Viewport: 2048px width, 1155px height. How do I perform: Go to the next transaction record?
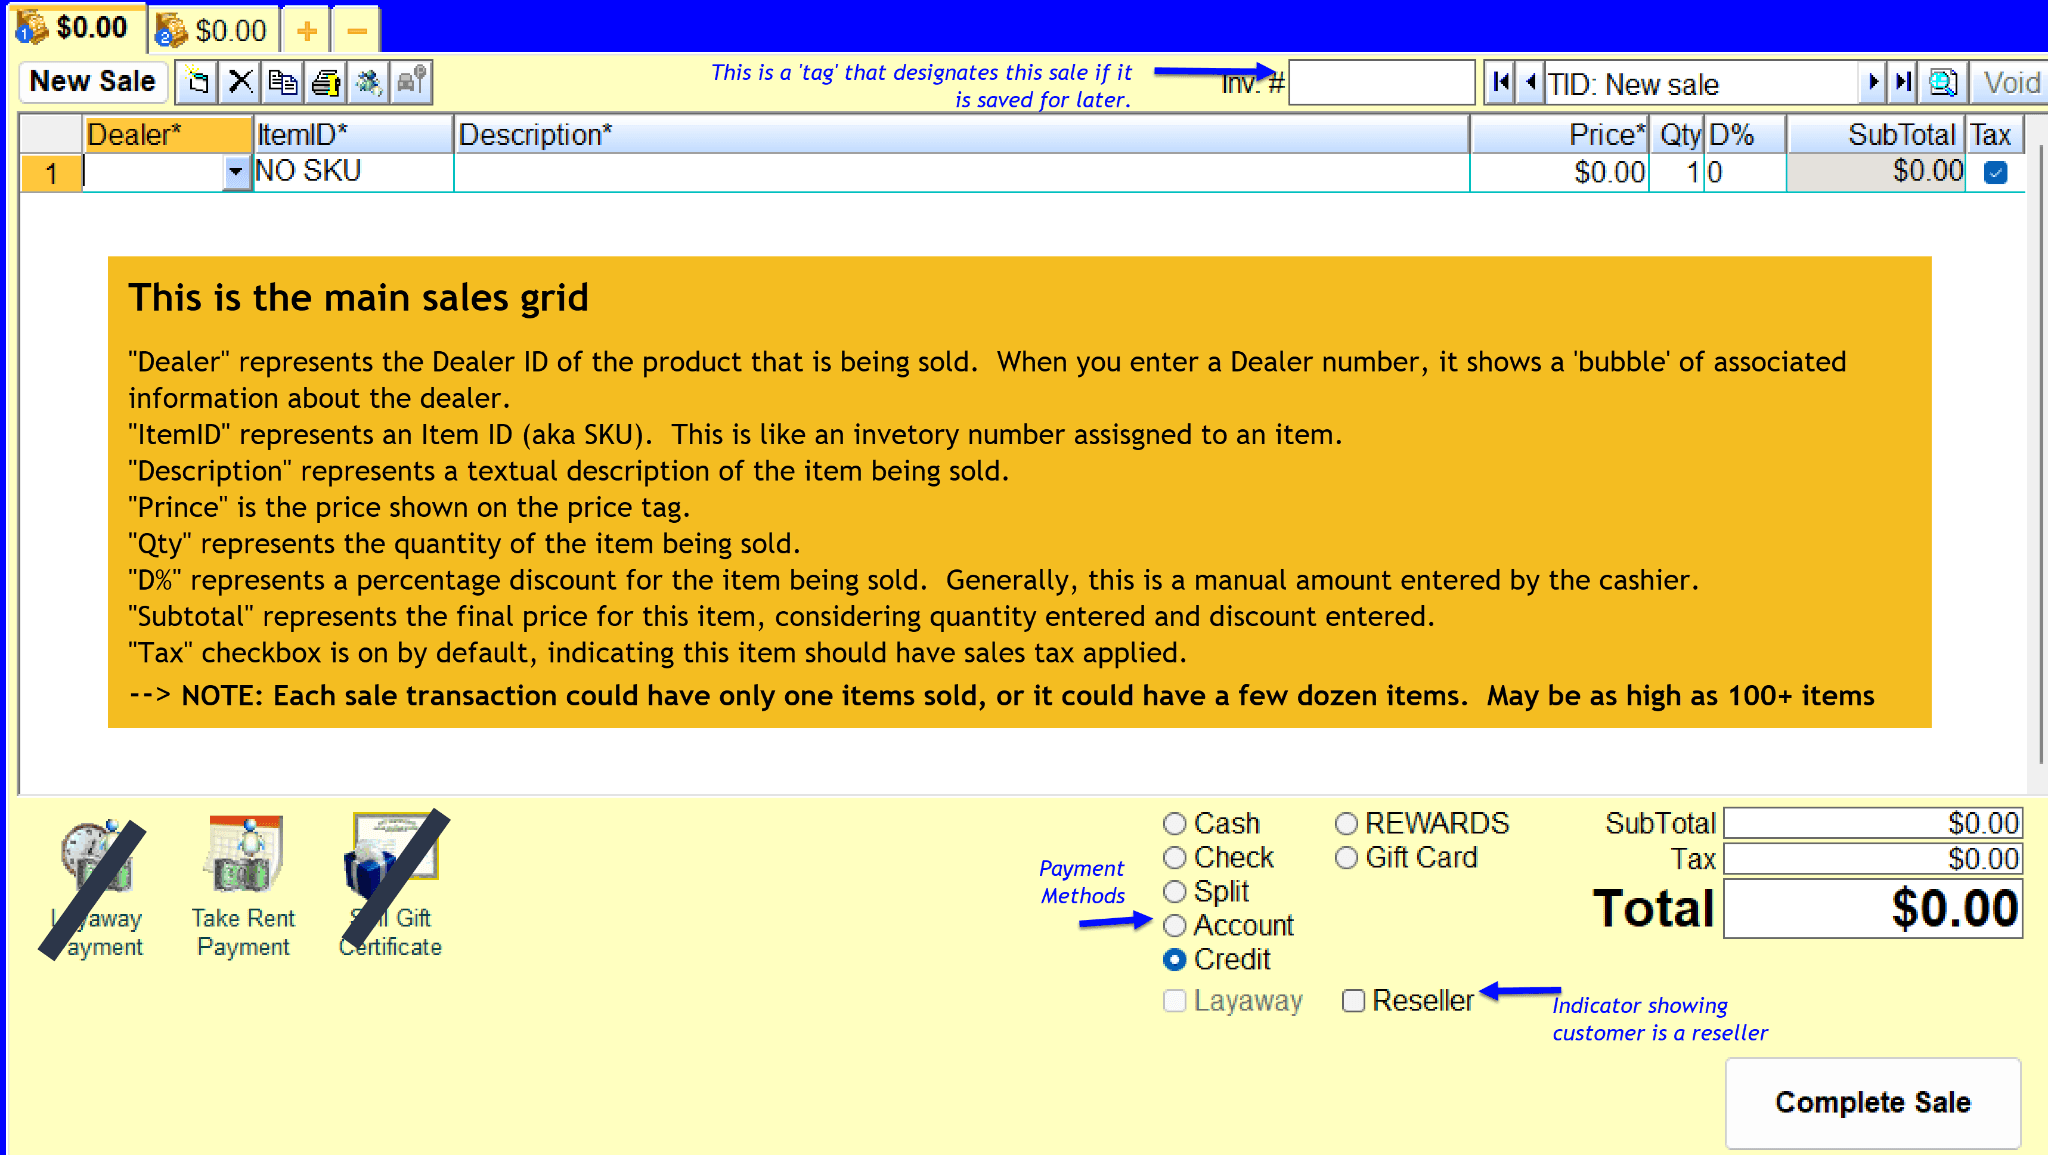click(x=1873, y=82)
